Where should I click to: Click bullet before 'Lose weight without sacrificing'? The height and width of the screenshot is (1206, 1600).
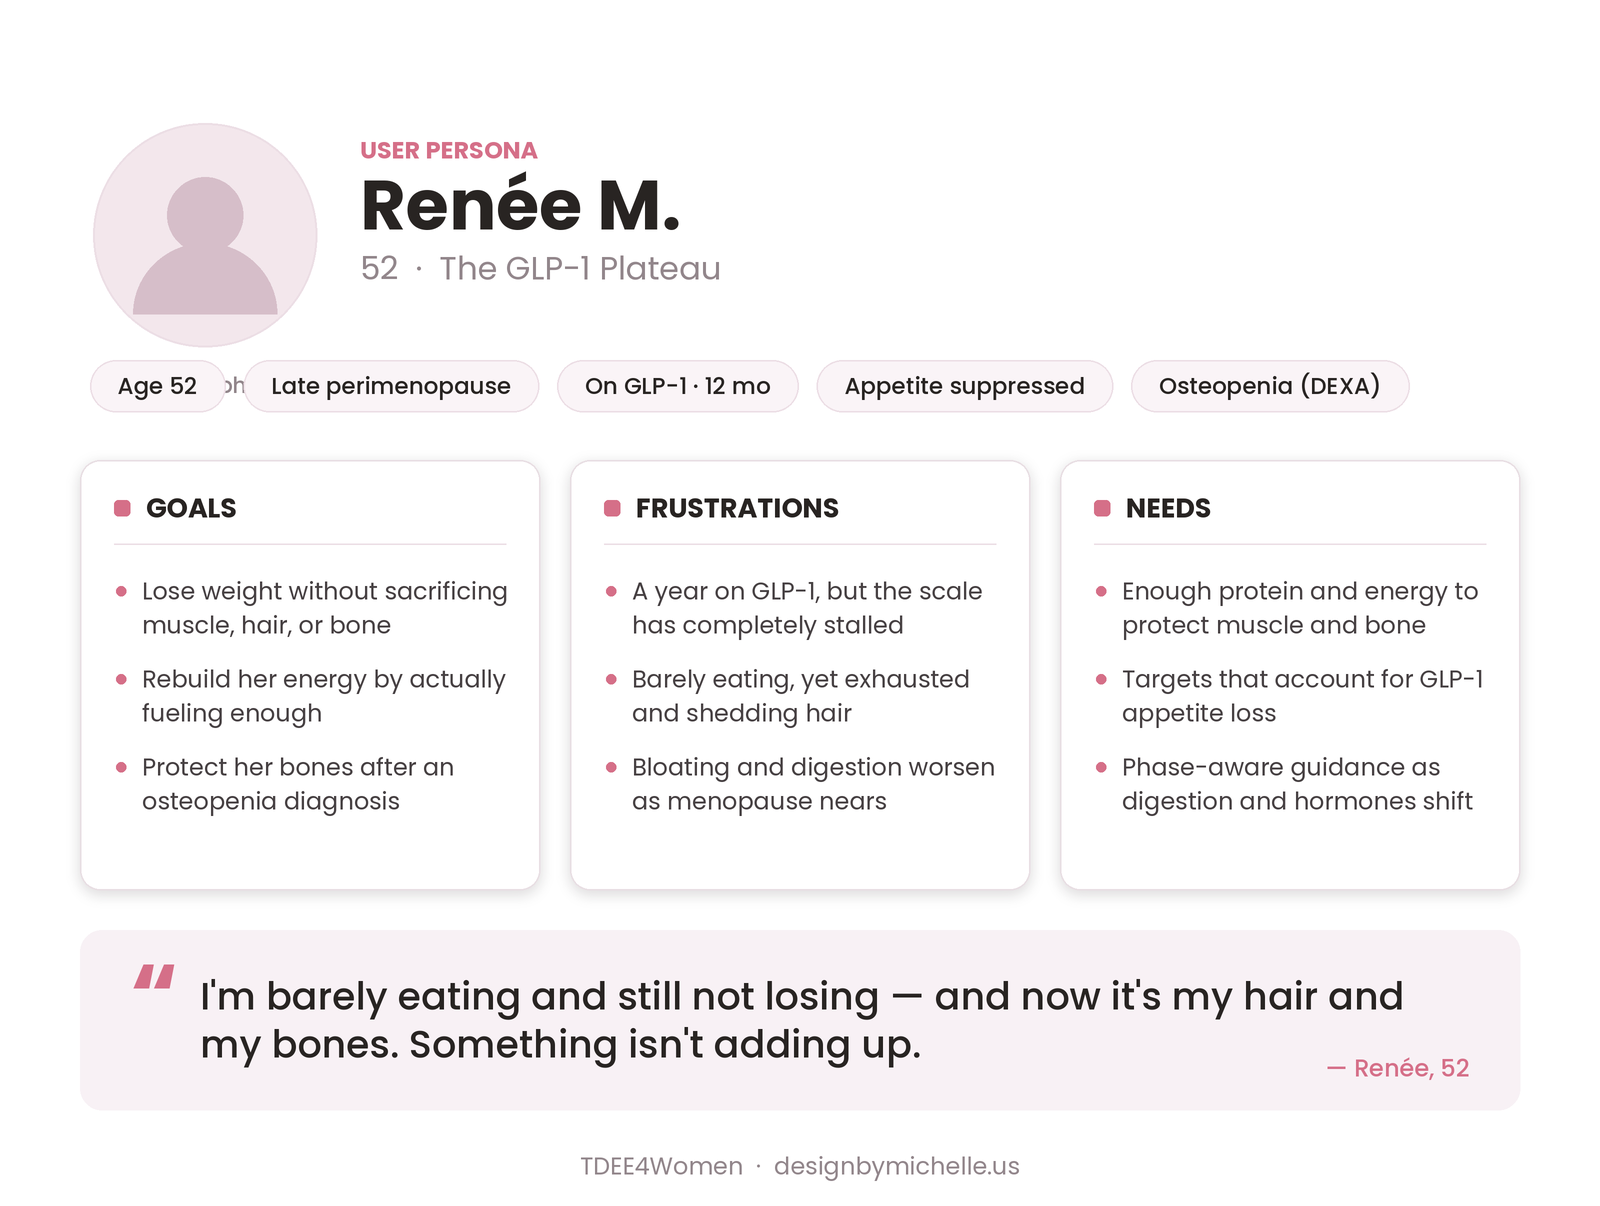121,591
